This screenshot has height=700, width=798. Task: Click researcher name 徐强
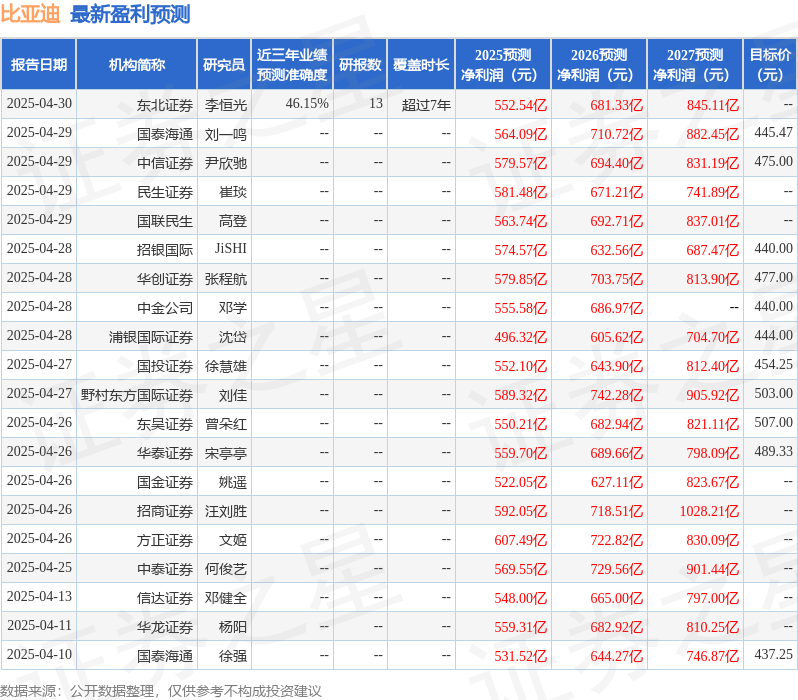pos(233,657)
